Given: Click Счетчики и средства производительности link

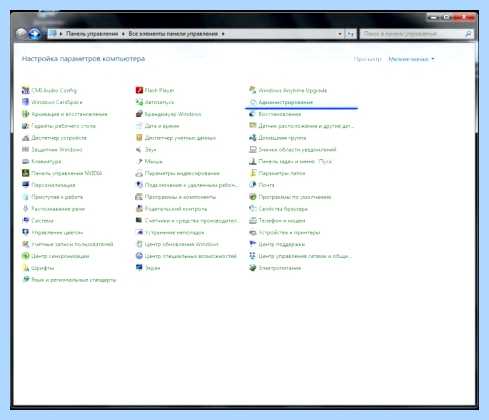Looking at the screenshot, I should [x=192, y=220].
